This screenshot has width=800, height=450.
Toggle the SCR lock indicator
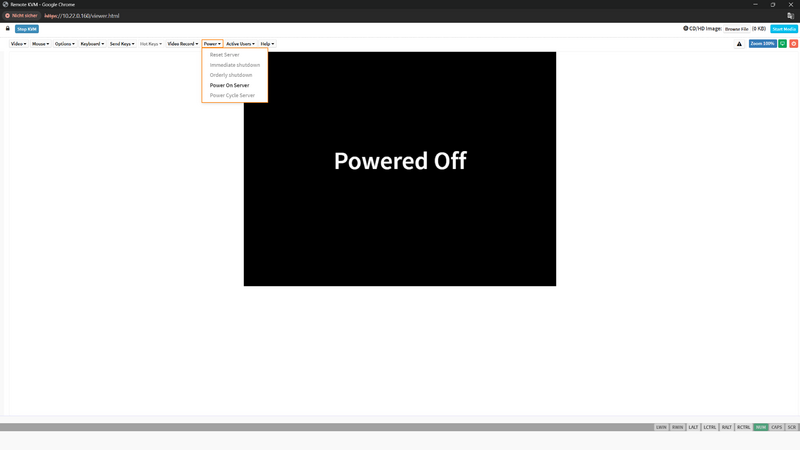[791, 427]
